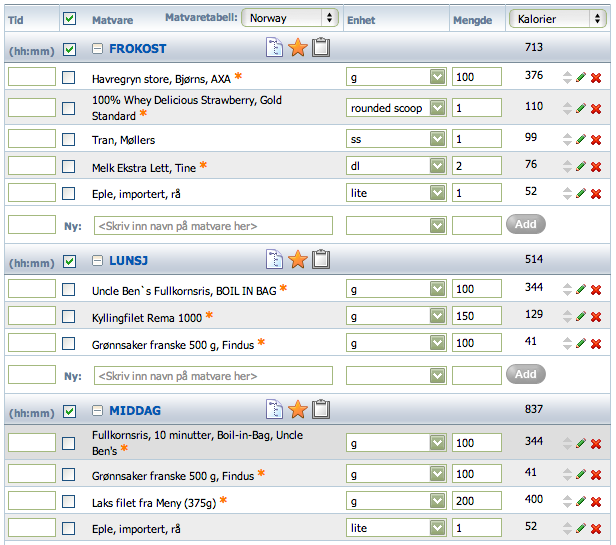Check the Melk Ekstra Lett checkbox
The image size is (616, 545).
69,167
